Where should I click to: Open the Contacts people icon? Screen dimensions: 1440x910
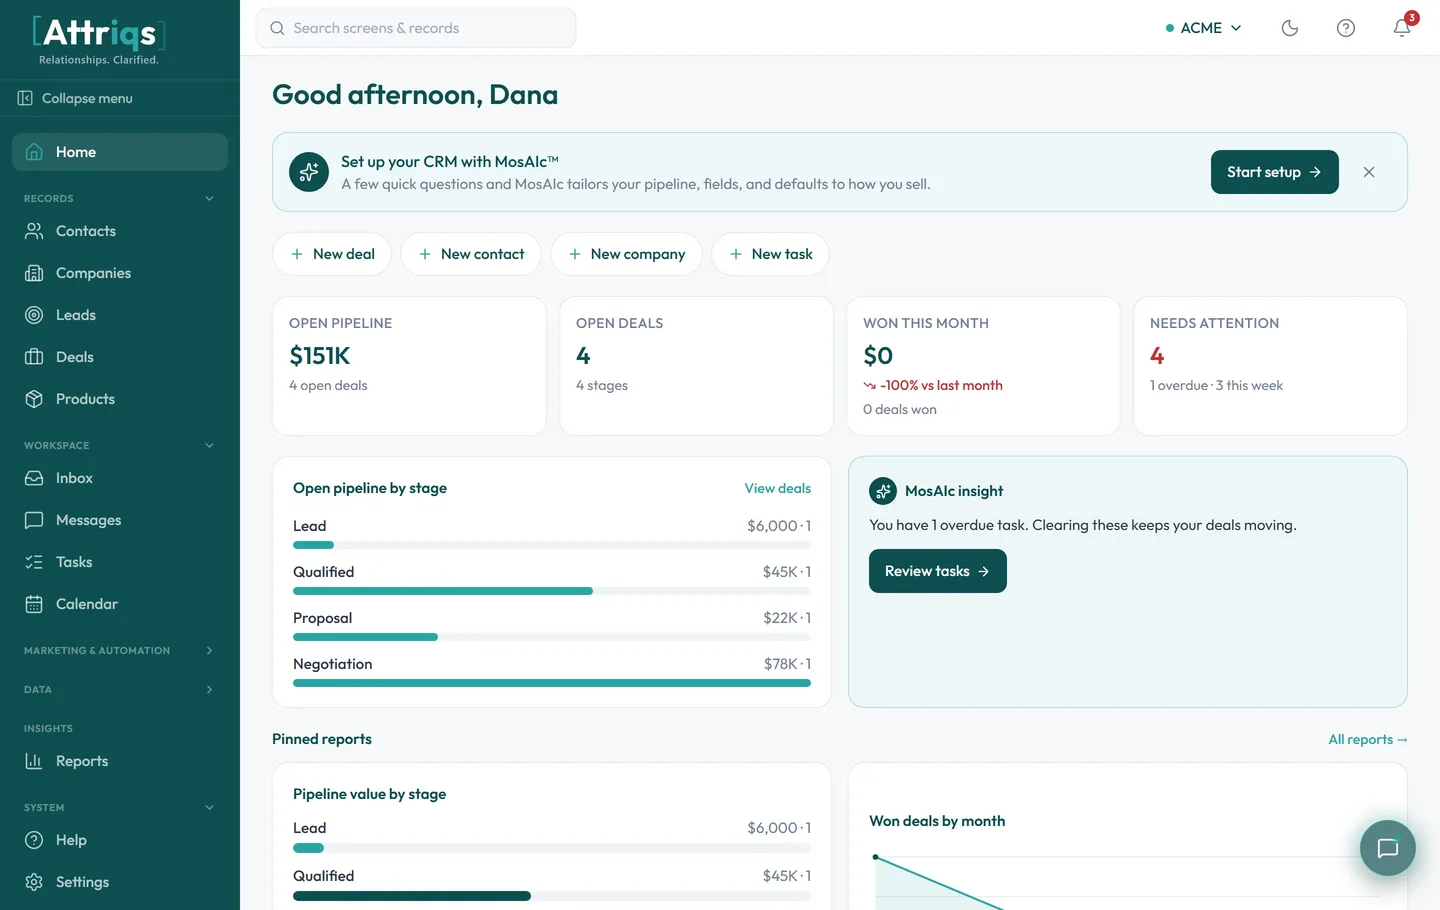(34, 231)
